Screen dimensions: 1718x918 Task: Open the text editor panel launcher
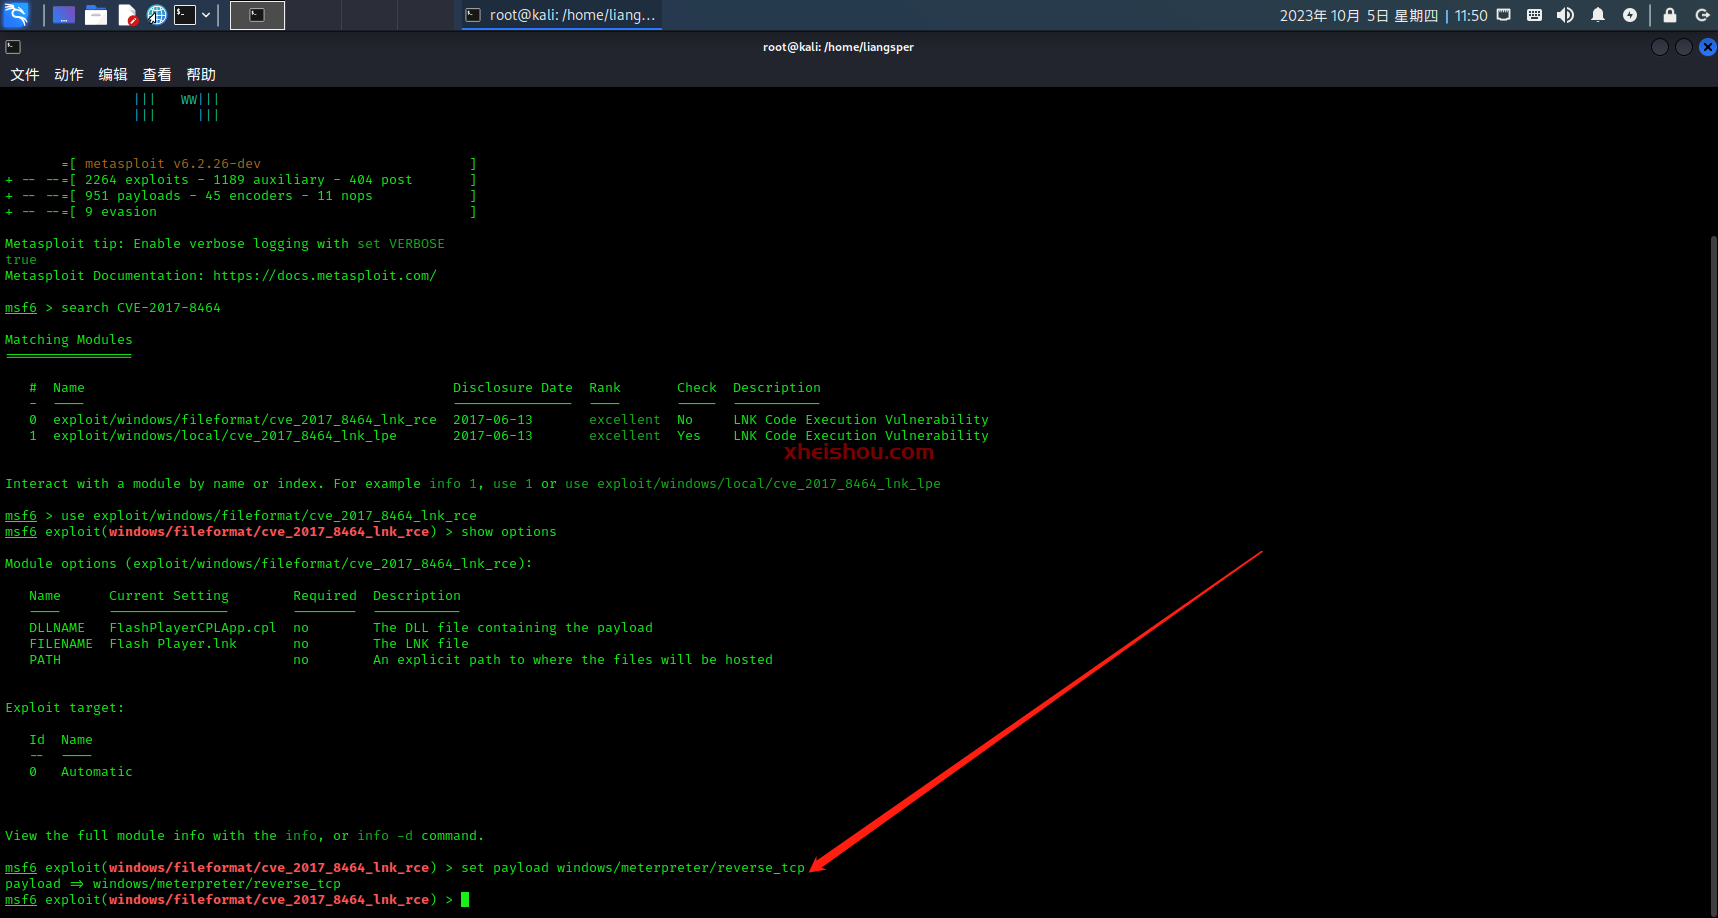128,15
